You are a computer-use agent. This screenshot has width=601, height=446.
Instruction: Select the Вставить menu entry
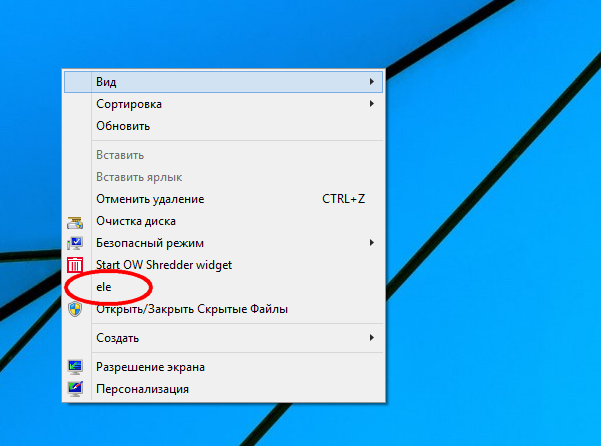click(223, 155)
